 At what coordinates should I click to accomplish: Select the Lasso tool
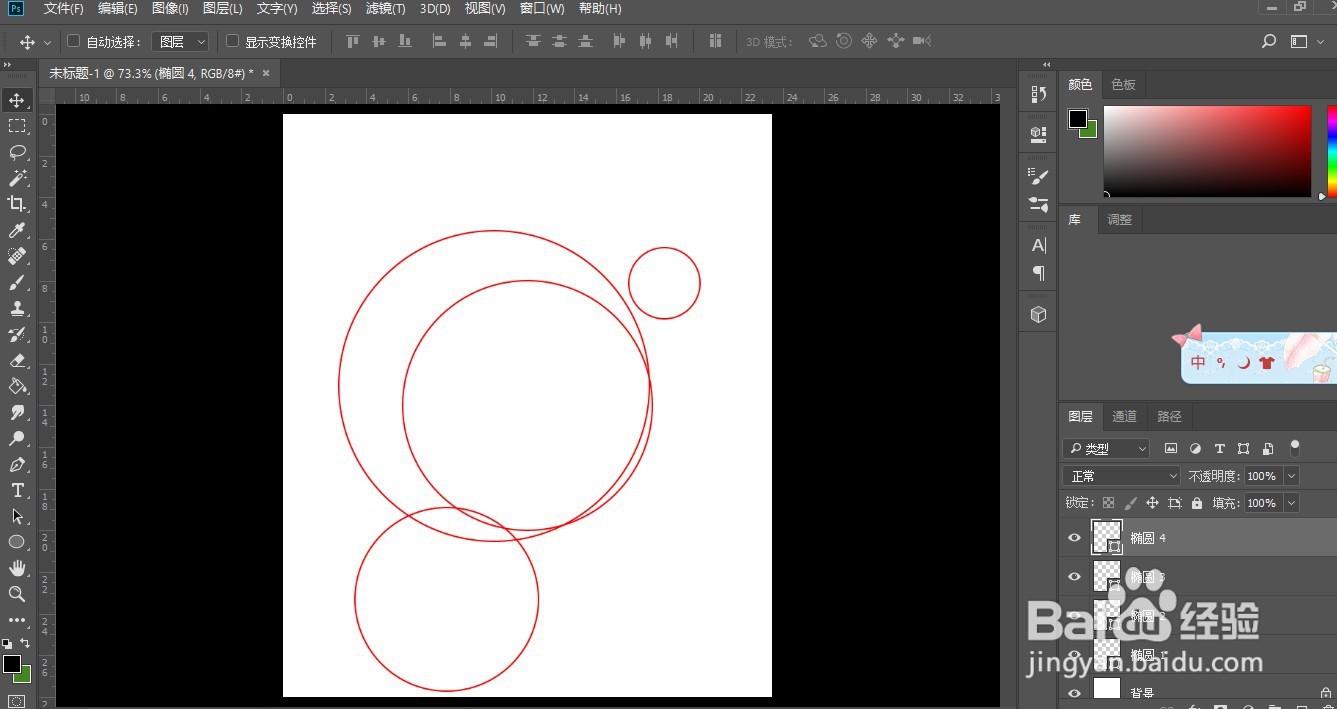pos(17,152)
